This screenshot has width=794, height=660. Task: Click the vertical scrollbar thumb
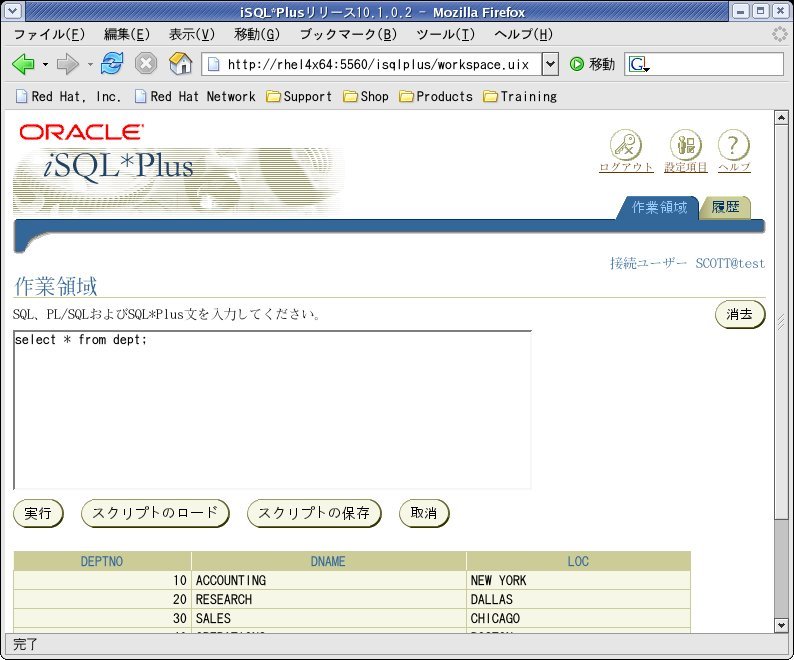tap(781, 322)
